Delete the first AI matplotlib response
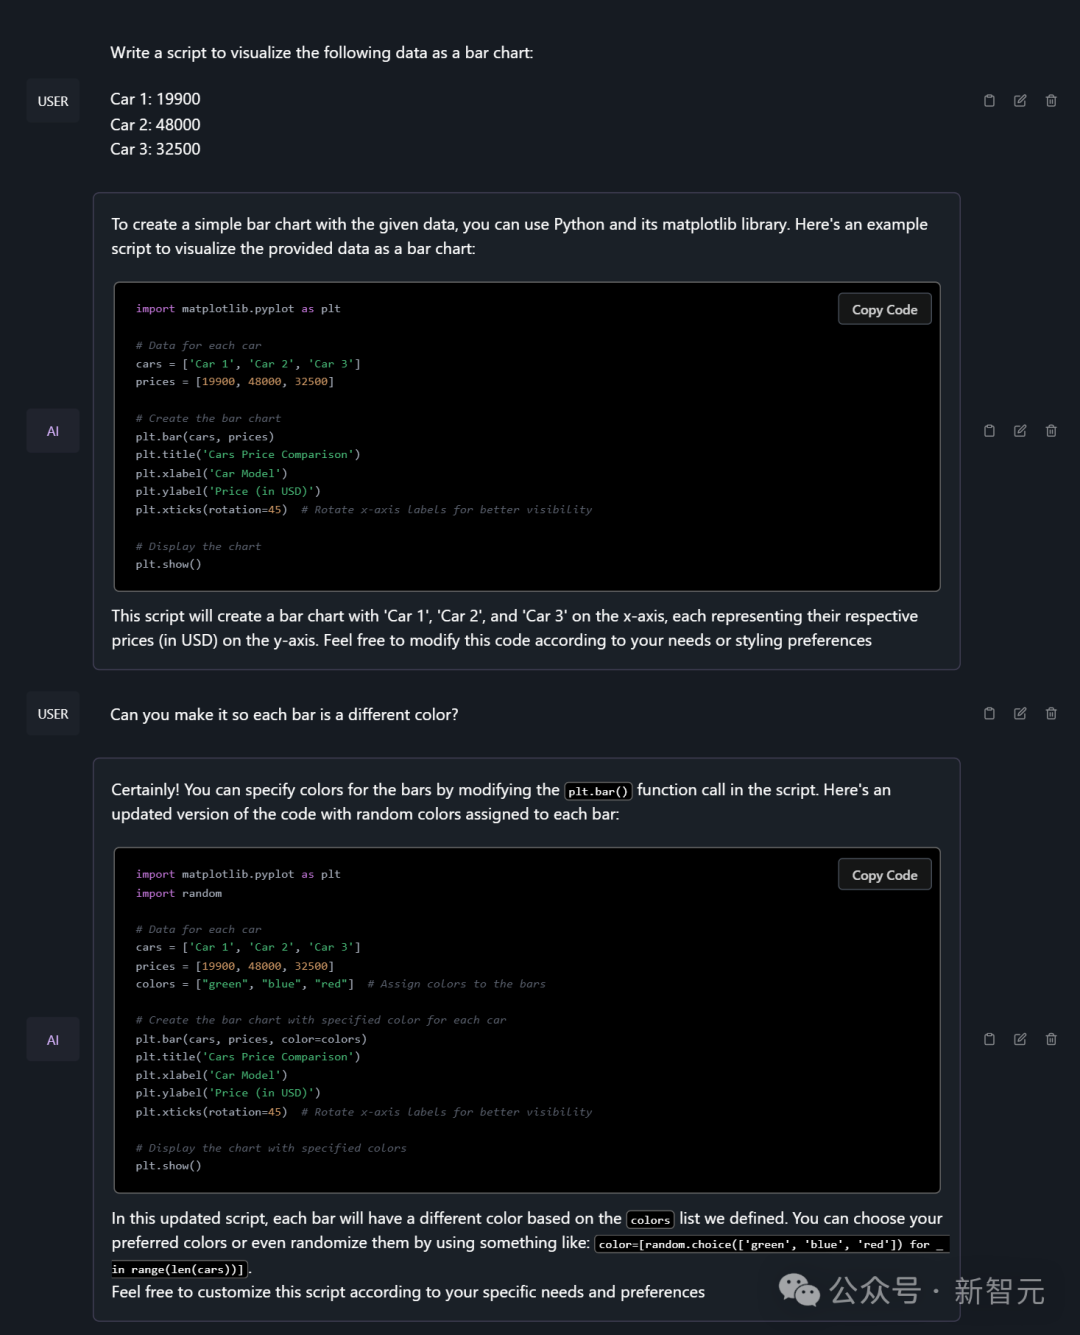 point(1051,431)
